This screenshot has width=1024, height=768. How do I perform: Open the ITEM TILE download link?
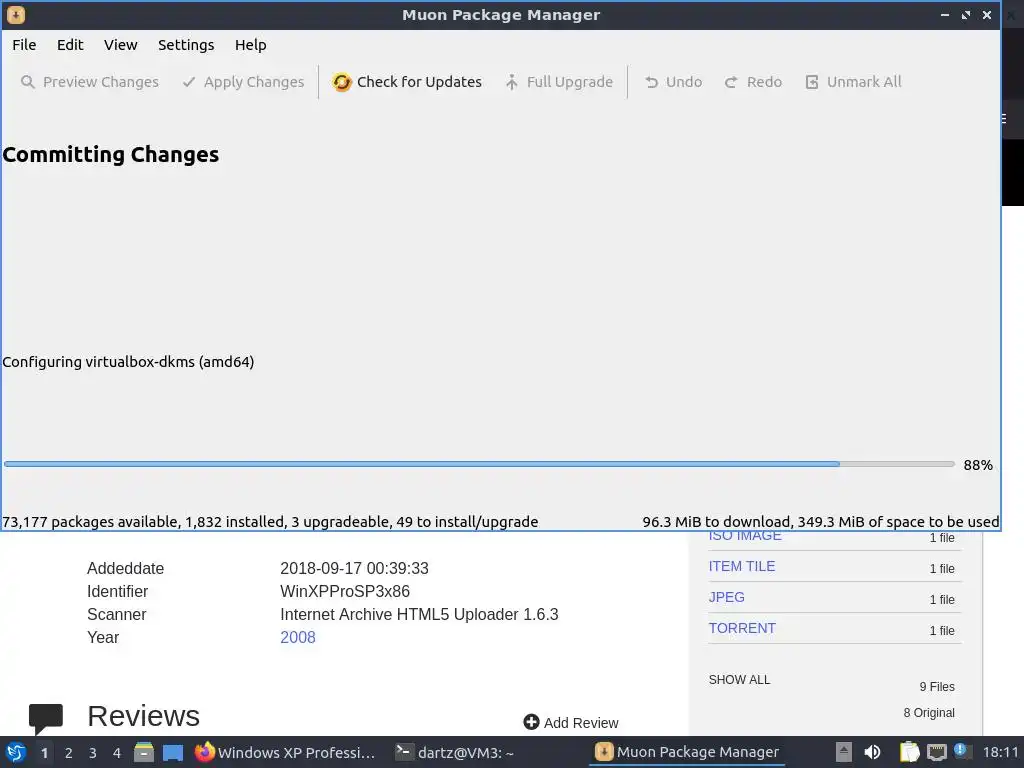pyautogui.click(x=742, y=566)
